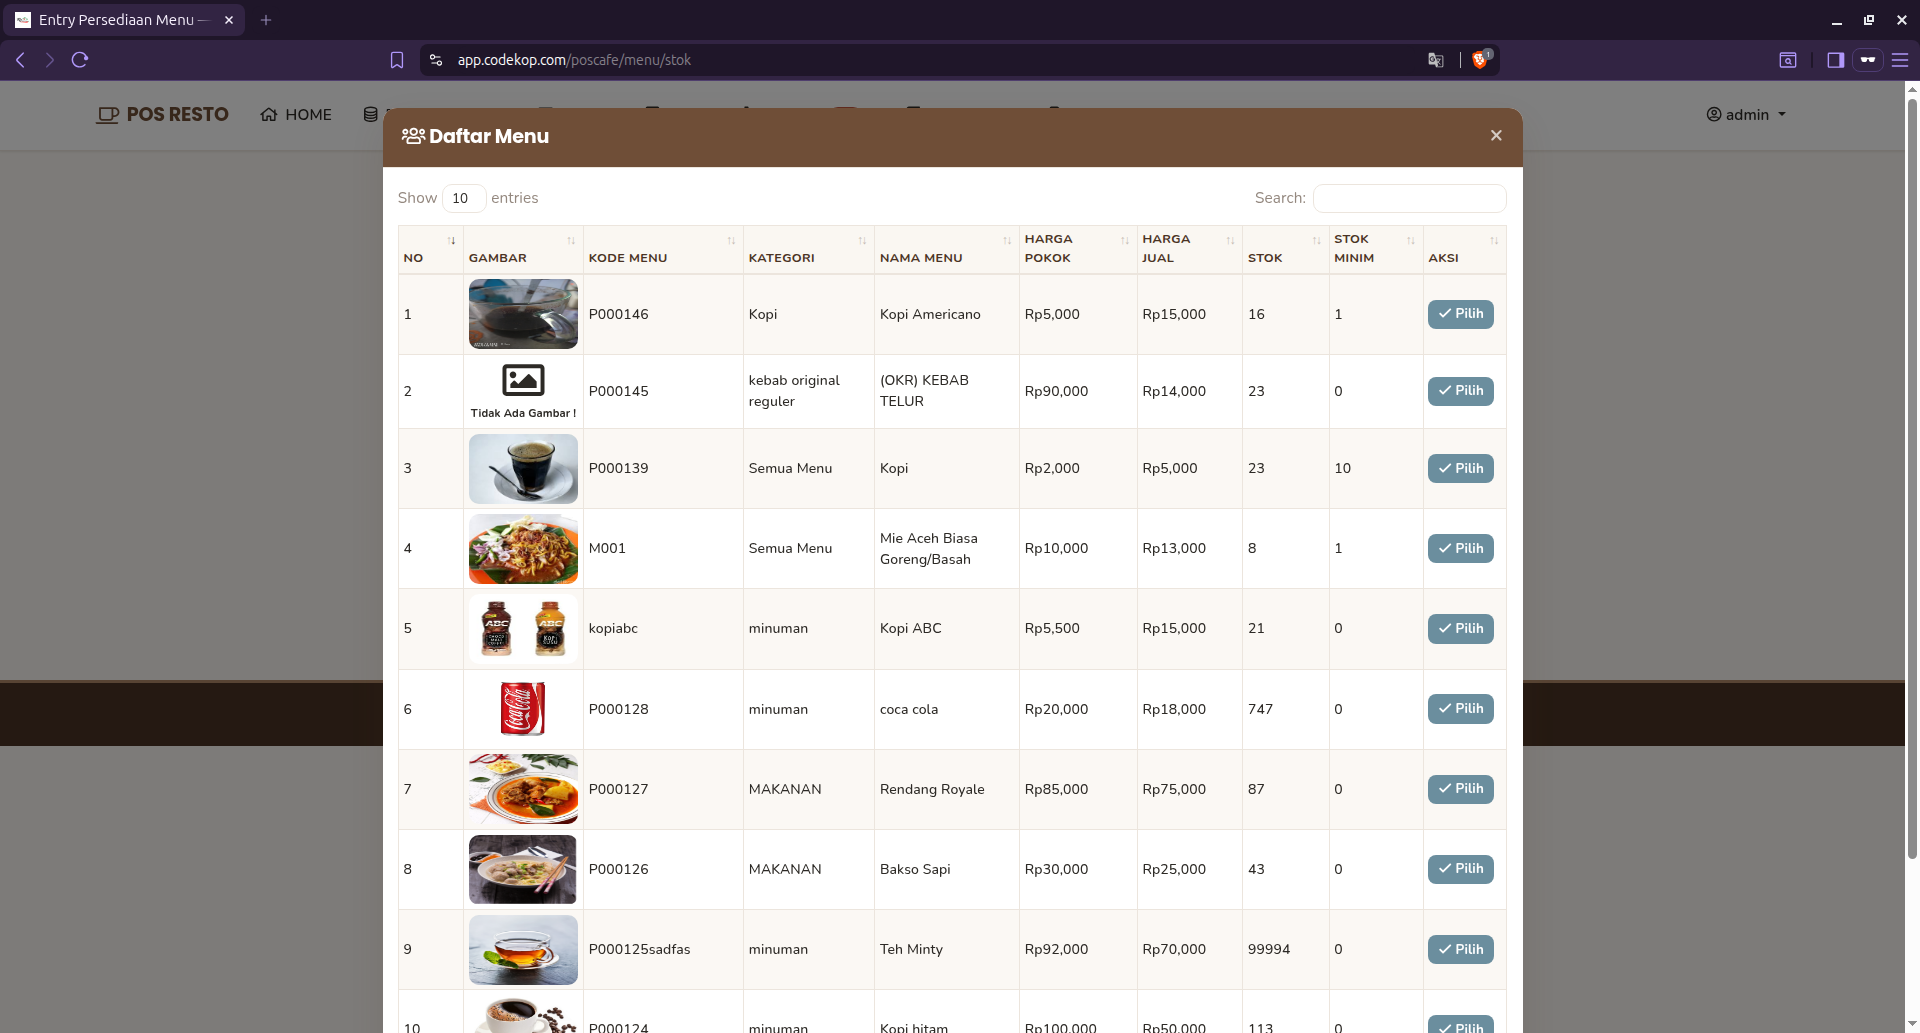This screenshot has height=1033, width=1920.
Task: Open Brave Leo VPN glasses icon
Action: pos(1867,60)
